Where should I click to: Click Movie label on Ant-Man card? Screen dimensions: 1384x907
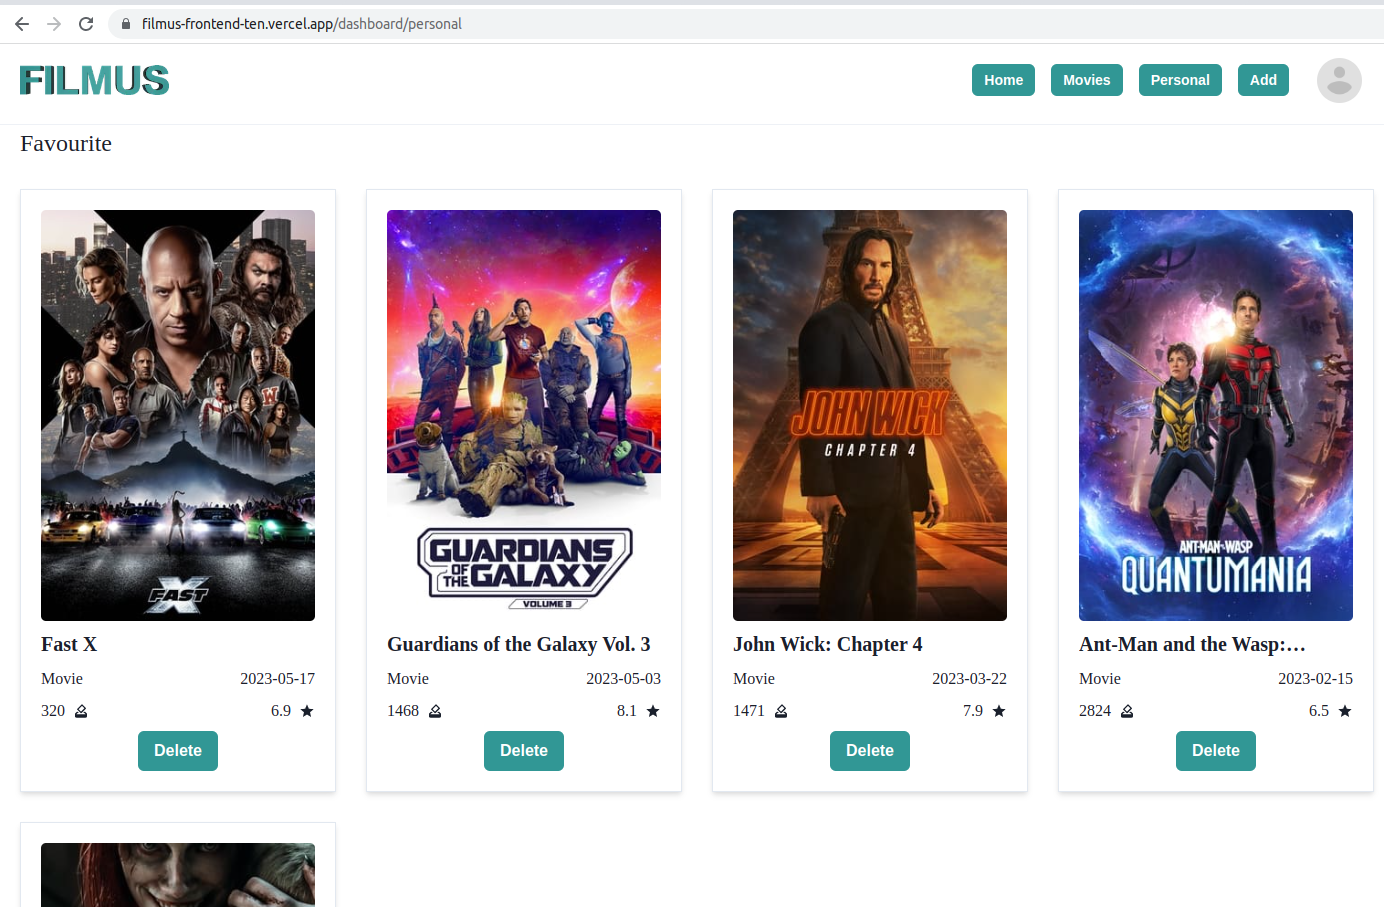(x=1100, y=679)
